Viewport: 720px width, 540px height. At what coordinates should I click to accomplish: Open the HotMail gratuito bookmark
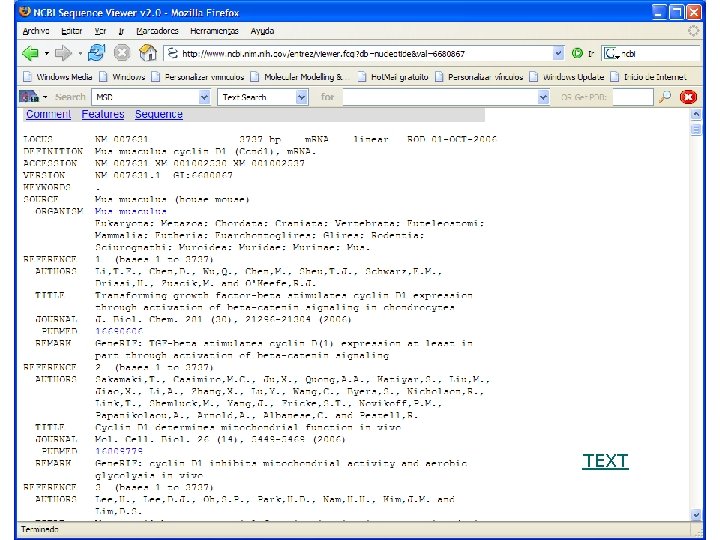coord(393,77)
